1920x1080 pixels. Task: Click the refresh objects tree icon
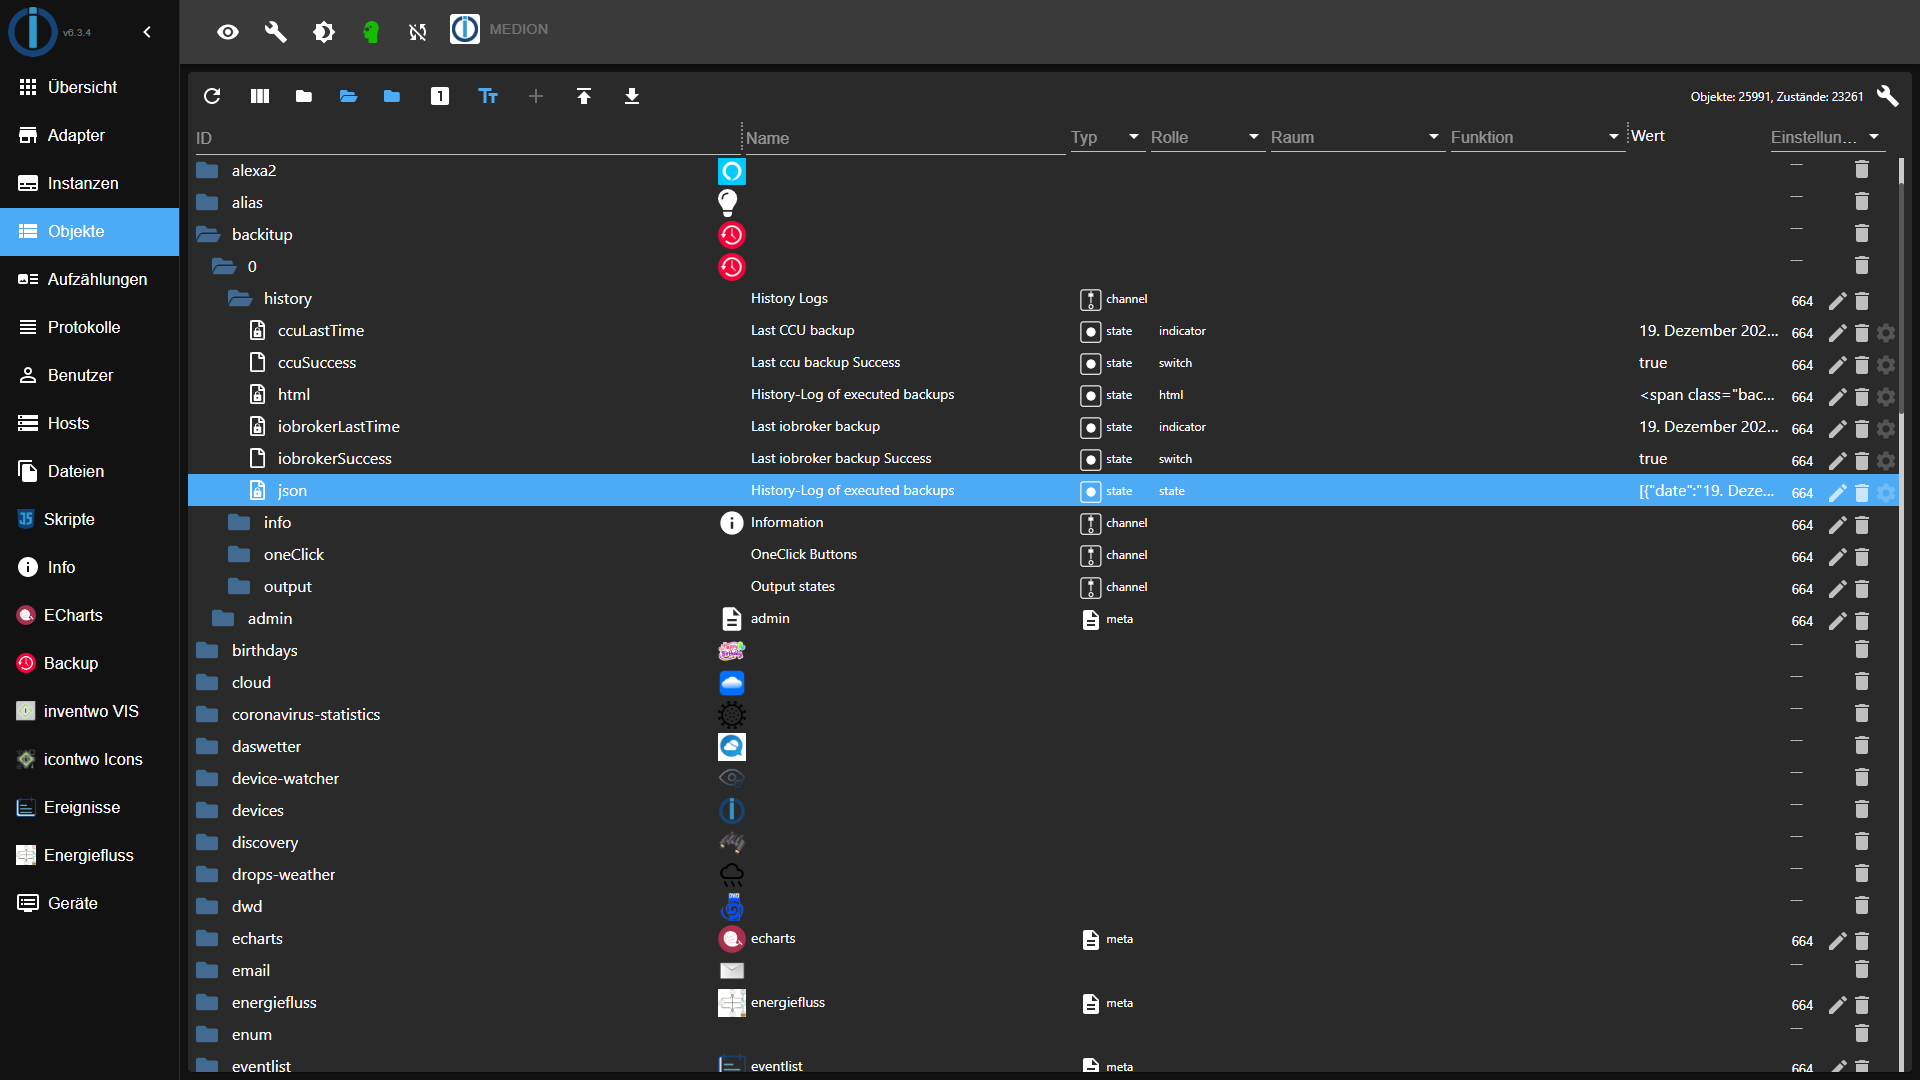click(212, 96)
